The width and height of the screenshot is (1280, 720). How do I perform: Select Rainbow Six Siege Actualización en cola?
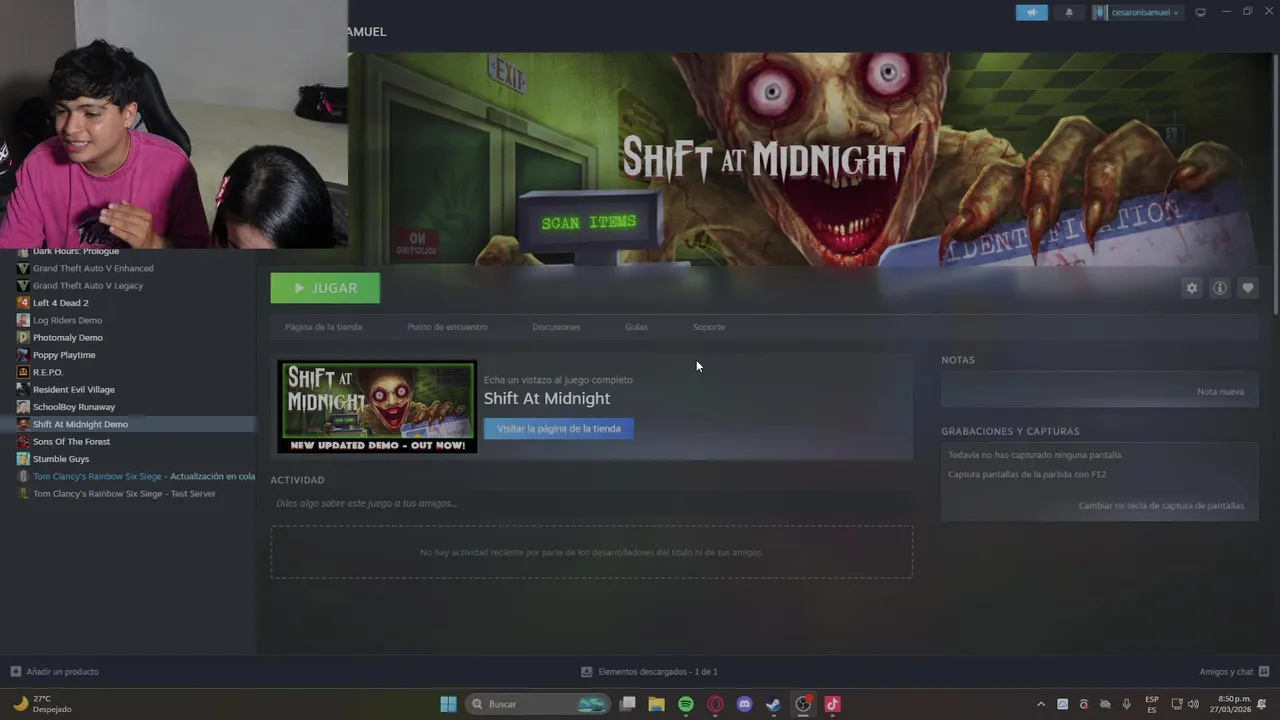[x=144, y=476]
